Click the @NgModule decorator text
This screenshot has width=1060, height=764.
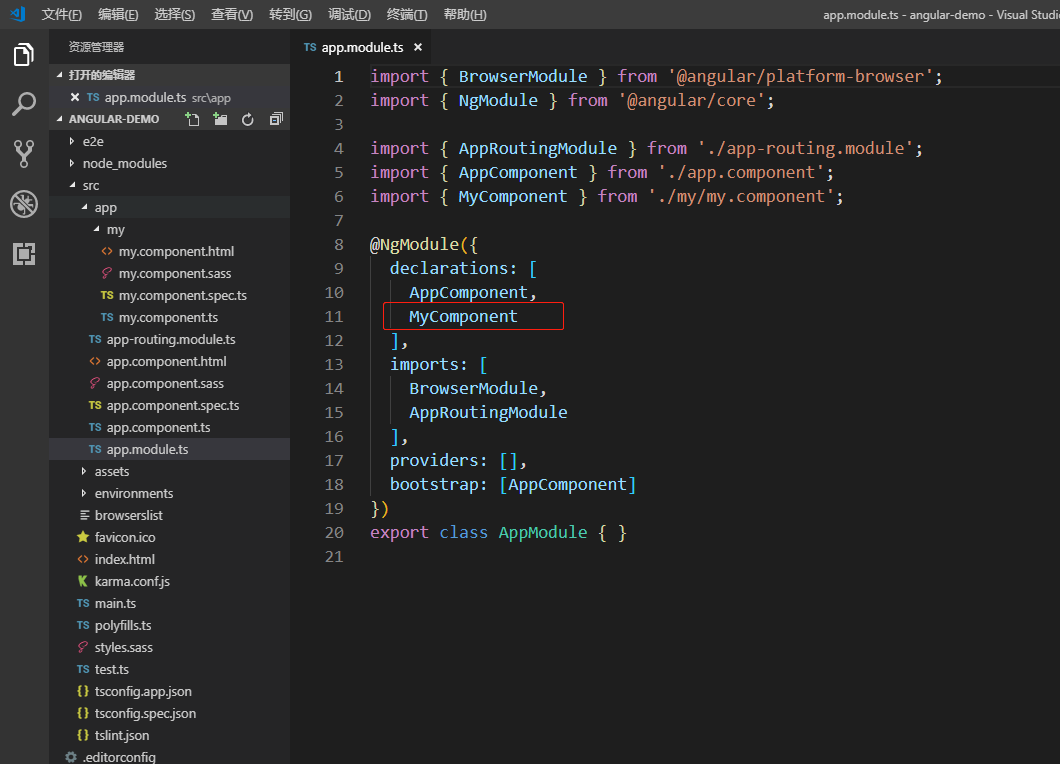pos(414,245)
